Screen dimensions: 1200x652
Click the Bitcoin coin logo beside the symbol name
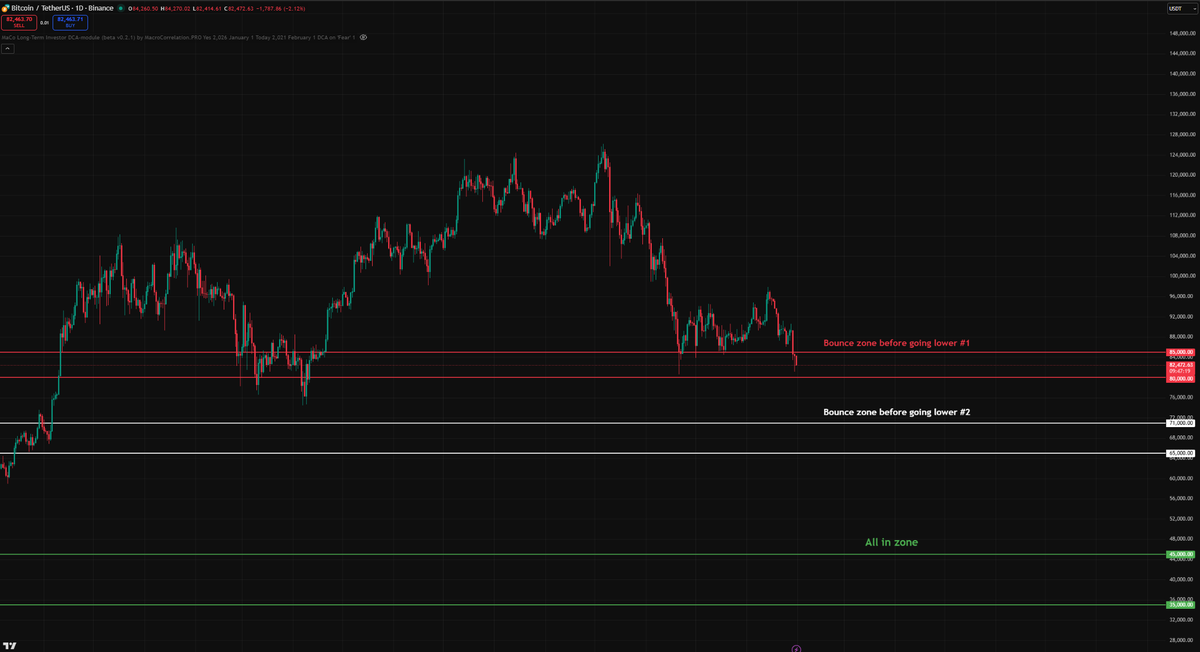point(6,7)
